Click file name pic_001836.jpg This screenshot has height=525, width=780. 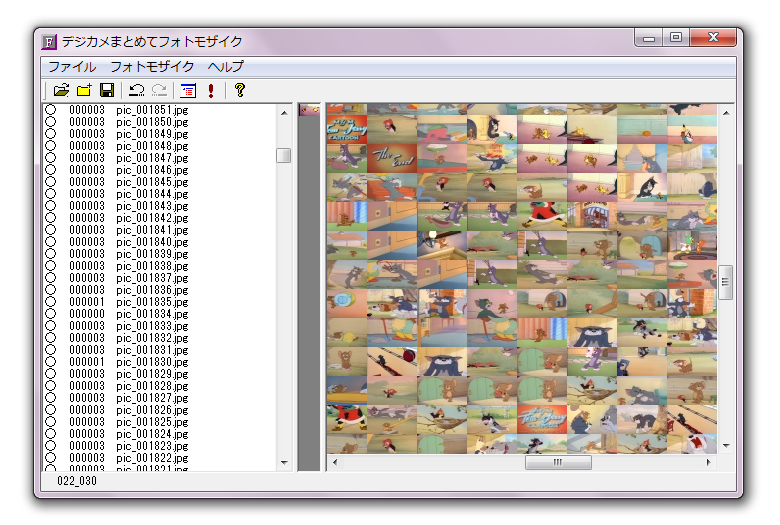tap(152, 290)
